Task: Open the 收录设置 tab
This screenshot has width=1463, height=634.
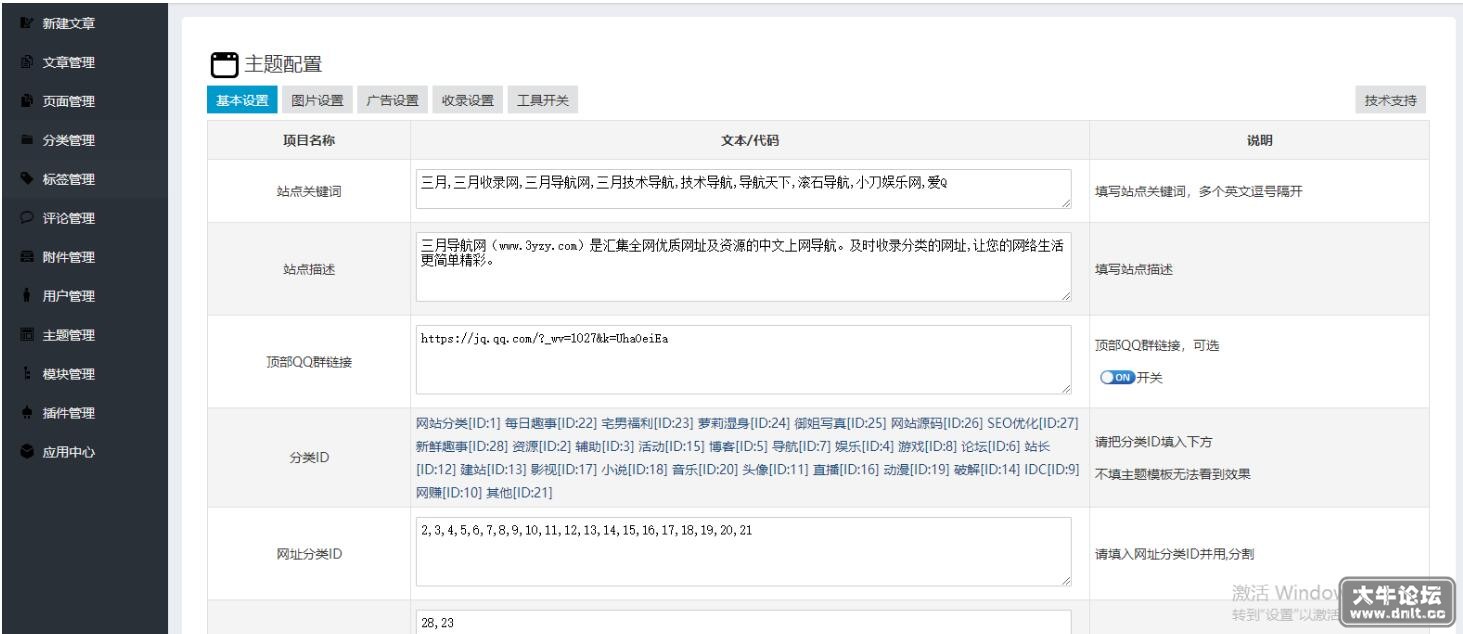Action: [468, 100]
